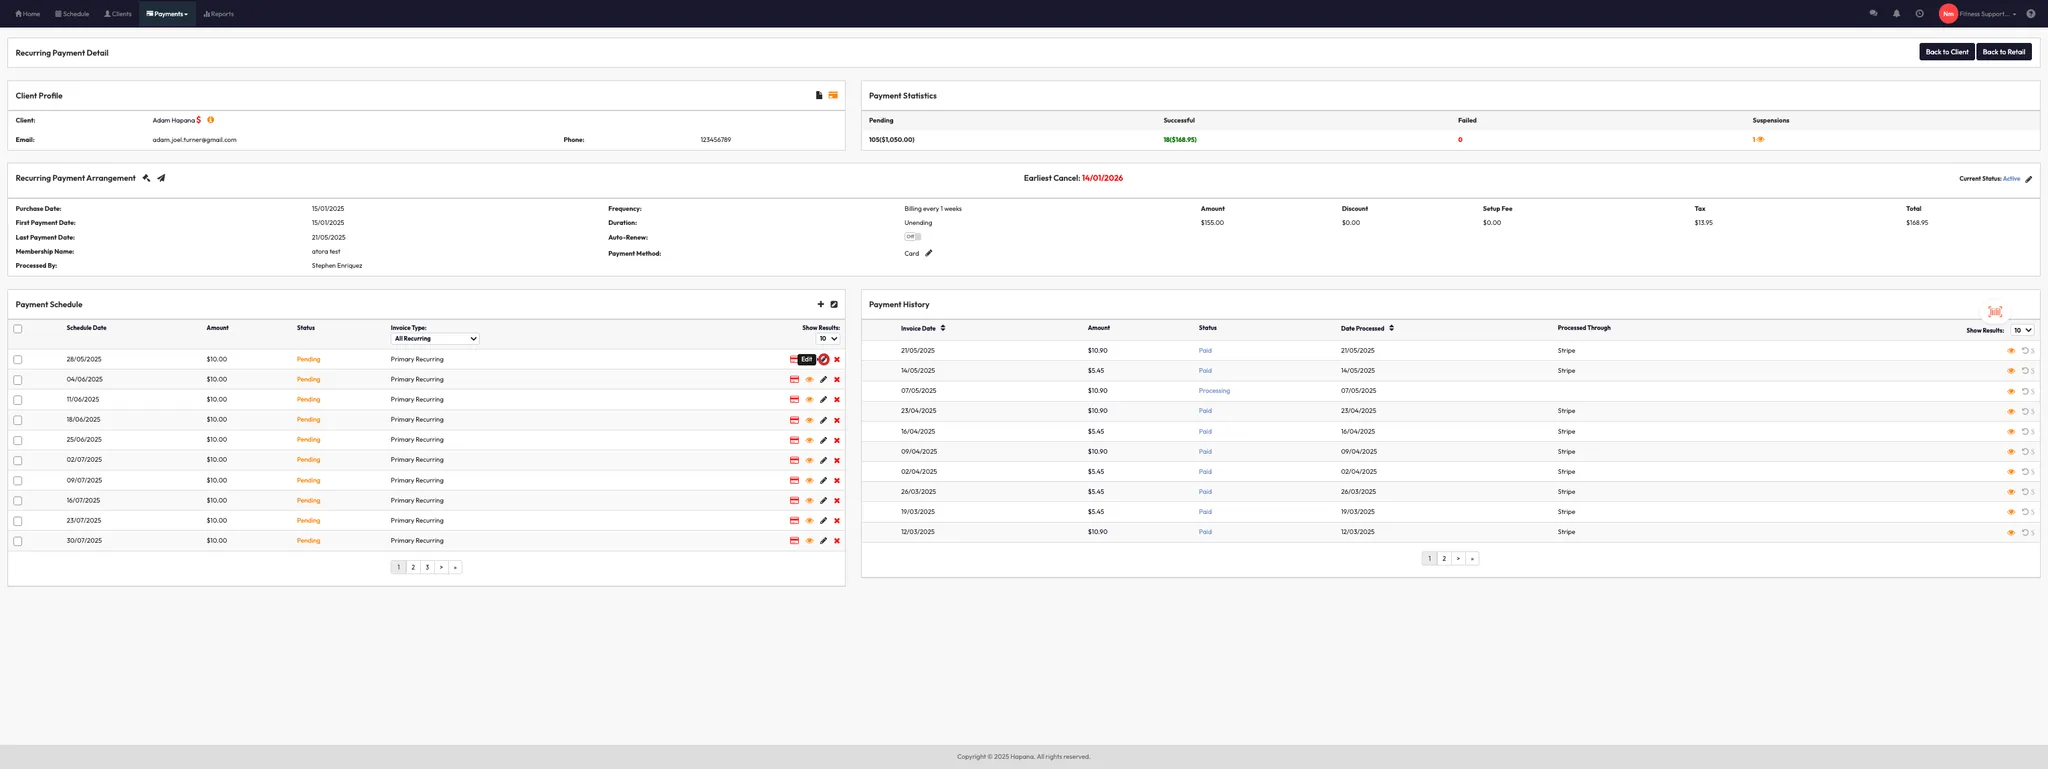Image resolution: width=2048 pixels, height=769 pixels.
Task: Go to the Reports tab
Action: pos(218,14)
